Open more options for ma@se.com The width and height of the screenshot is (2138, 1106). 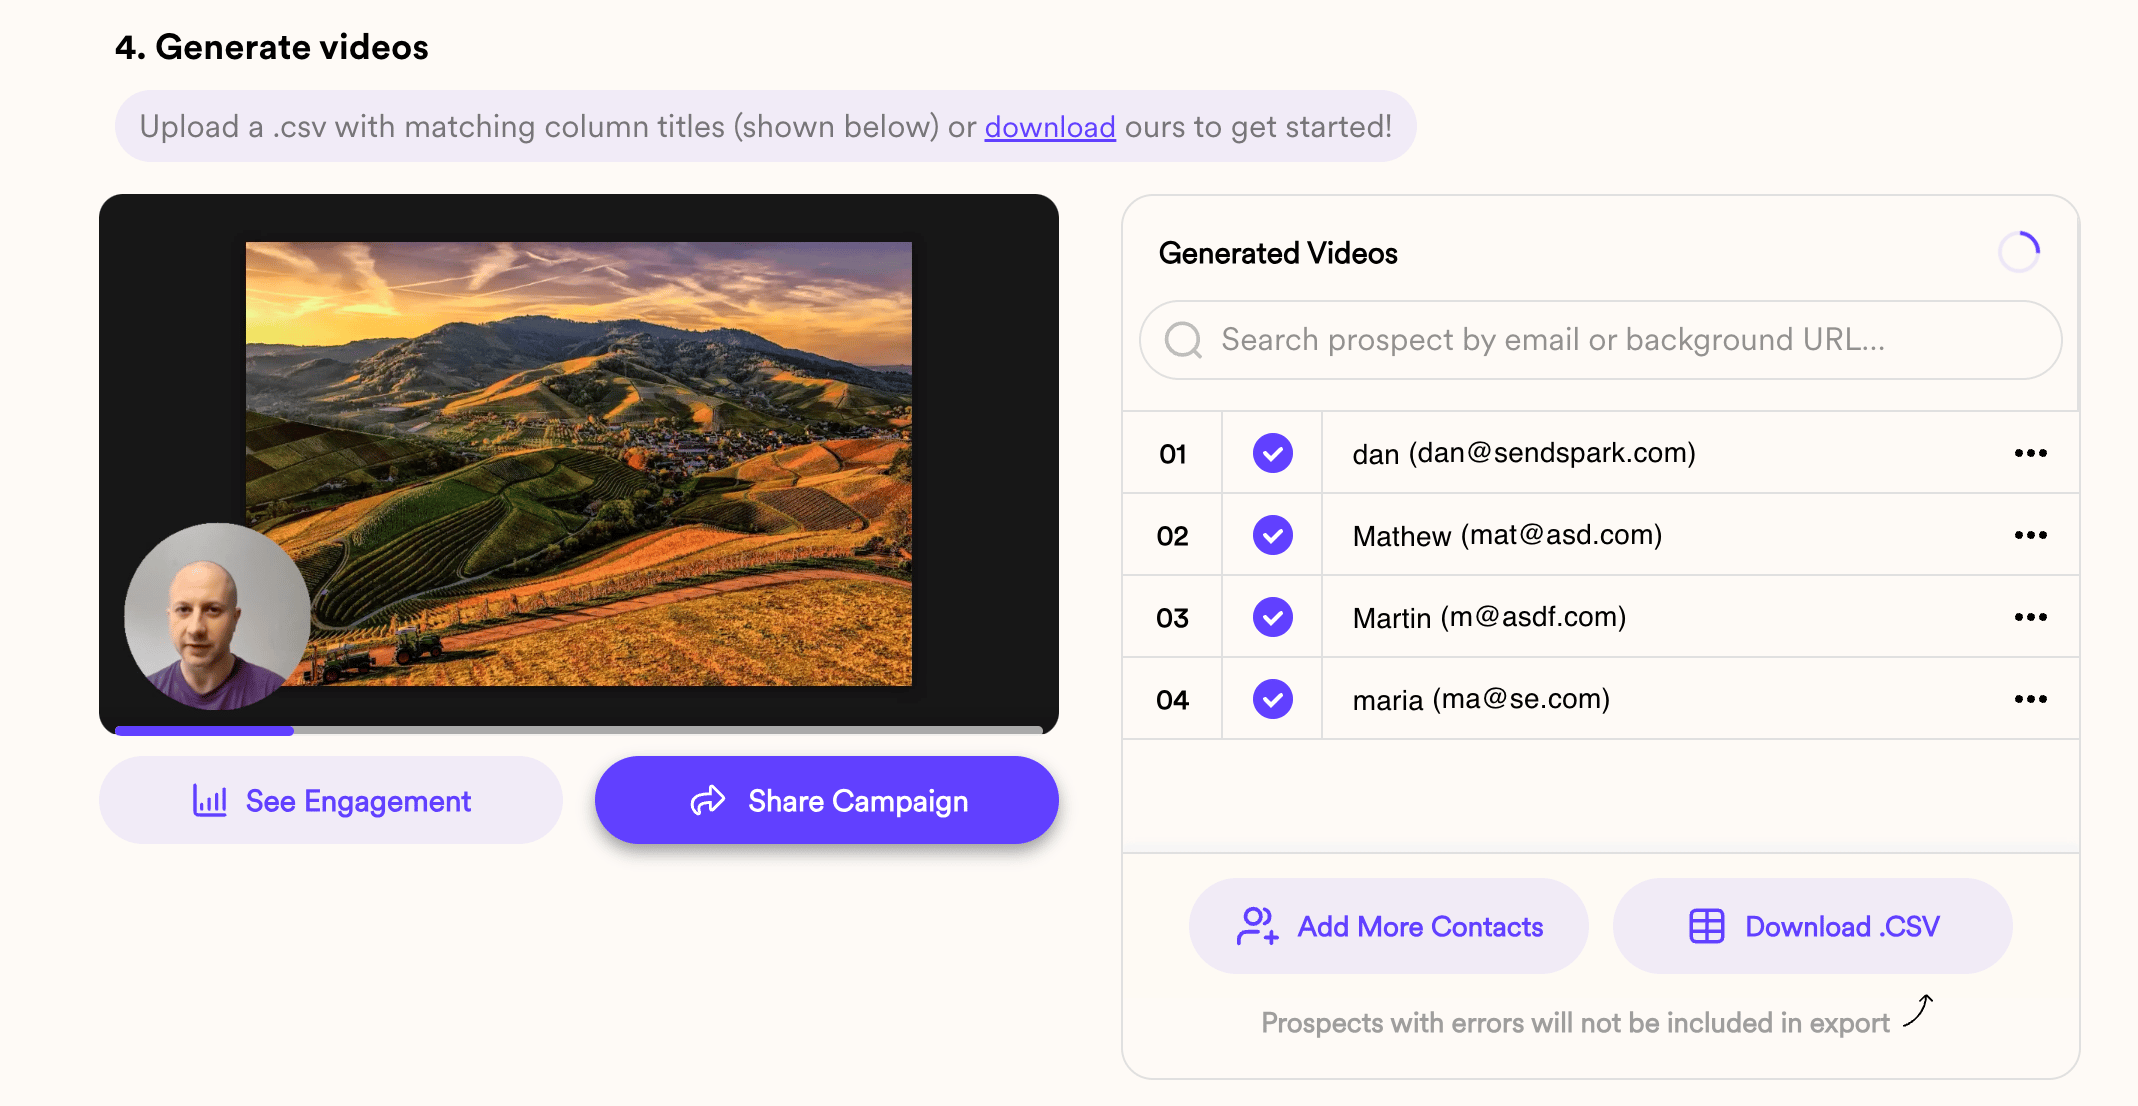click(x=2031, y=699)
